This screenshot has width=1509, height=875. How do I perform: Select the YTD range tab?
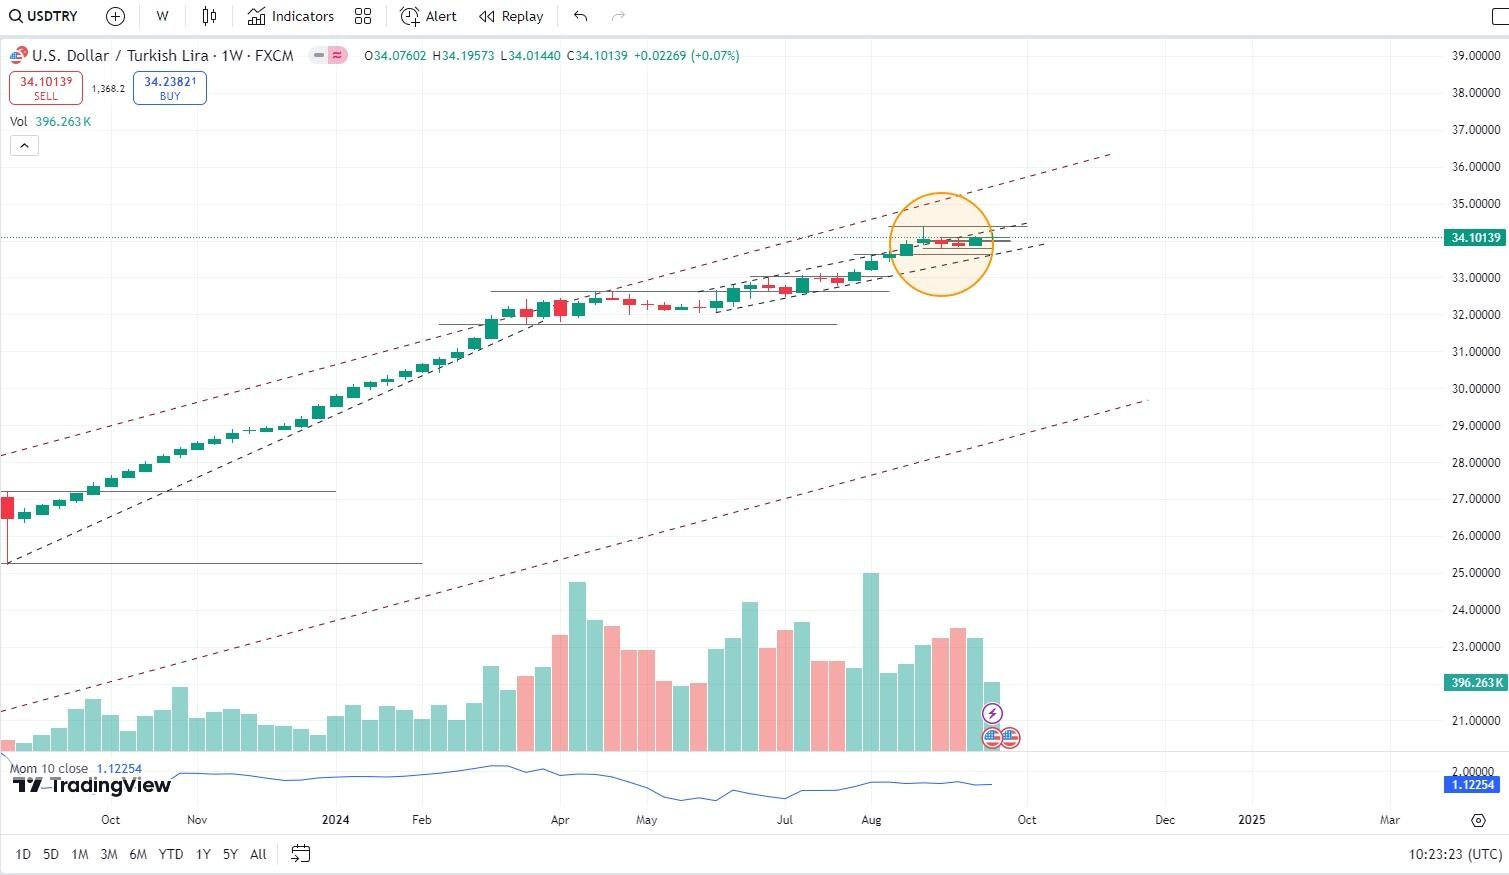coord(170,854)
